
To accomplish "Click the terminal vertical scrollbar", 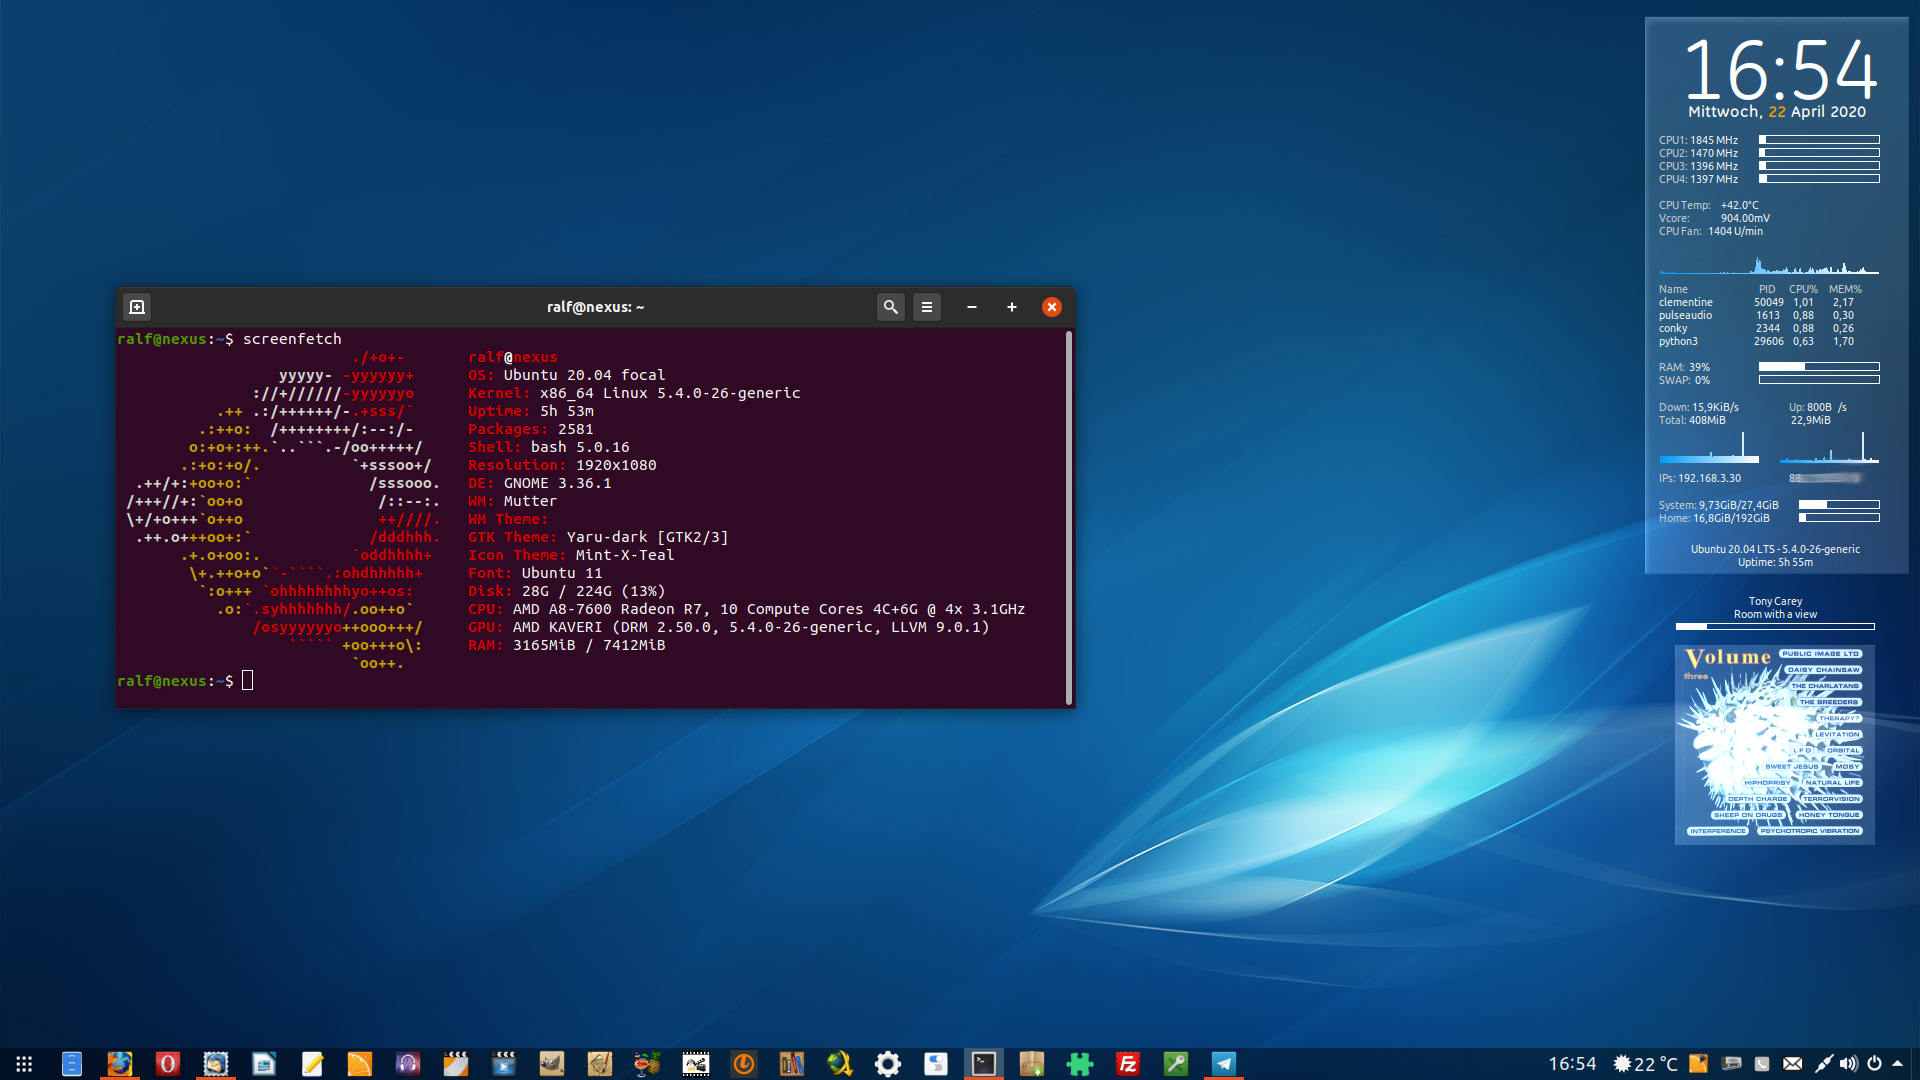I will [x=1068, y=517].
